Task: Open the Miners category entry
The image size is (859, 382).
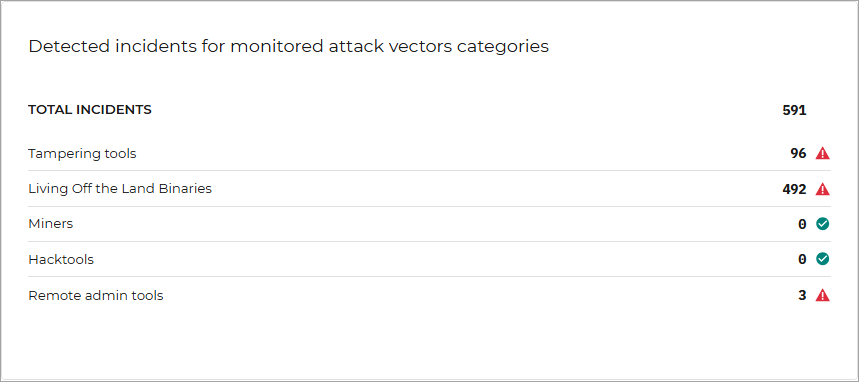Action: [429, 224]
